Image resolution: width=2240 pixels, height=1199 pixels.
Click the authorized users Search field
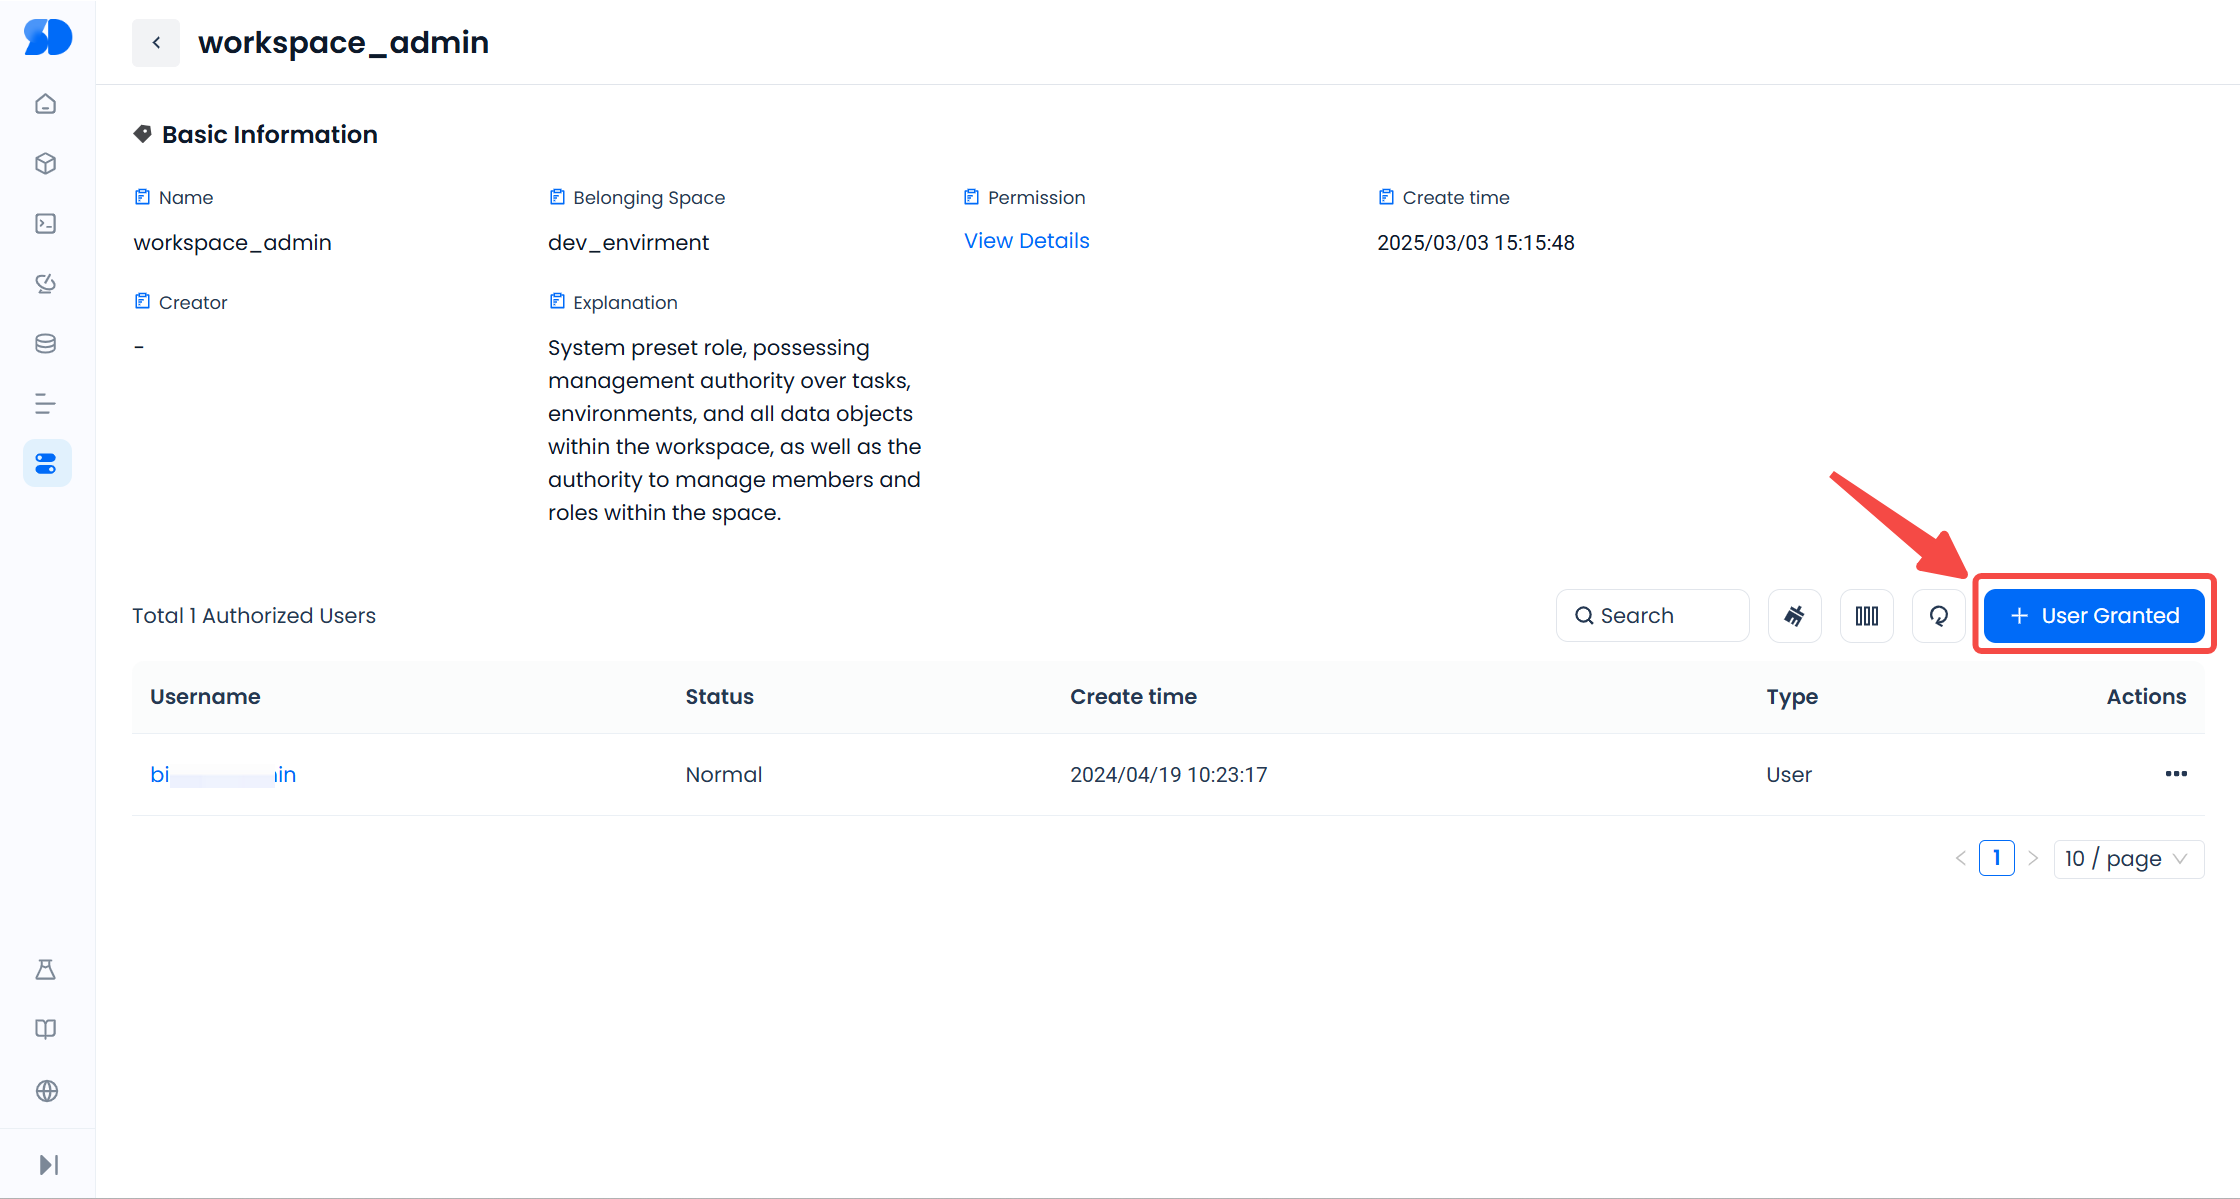point(1653,616)
